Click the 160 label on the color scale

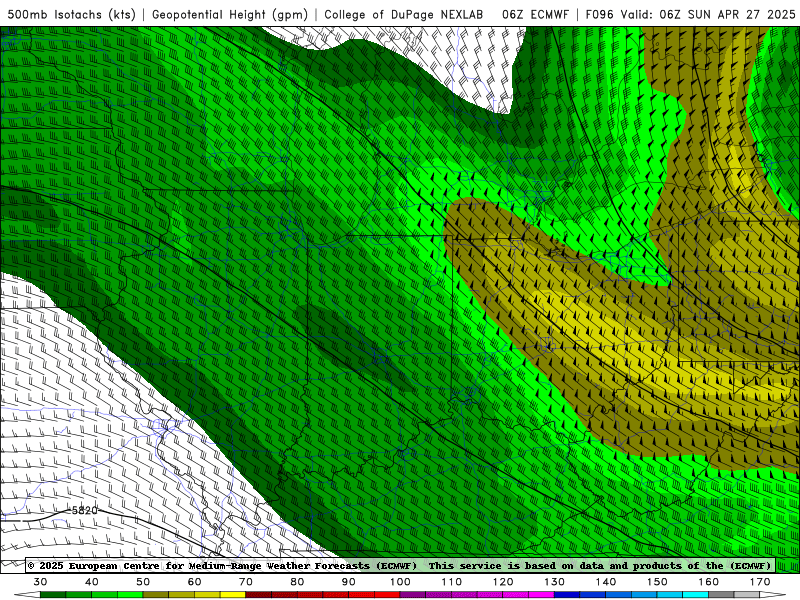[709, 582]
